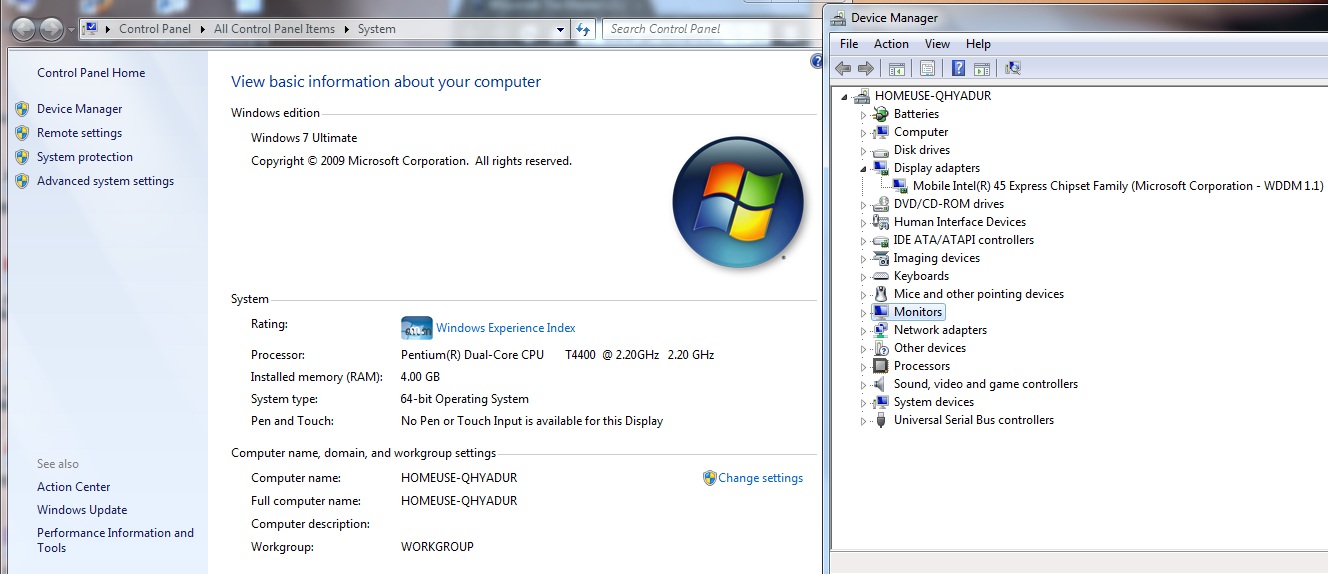Click the Back arrow in Device Manager toolbar
The image size is (1328, 574).
[x=843, y=69]
